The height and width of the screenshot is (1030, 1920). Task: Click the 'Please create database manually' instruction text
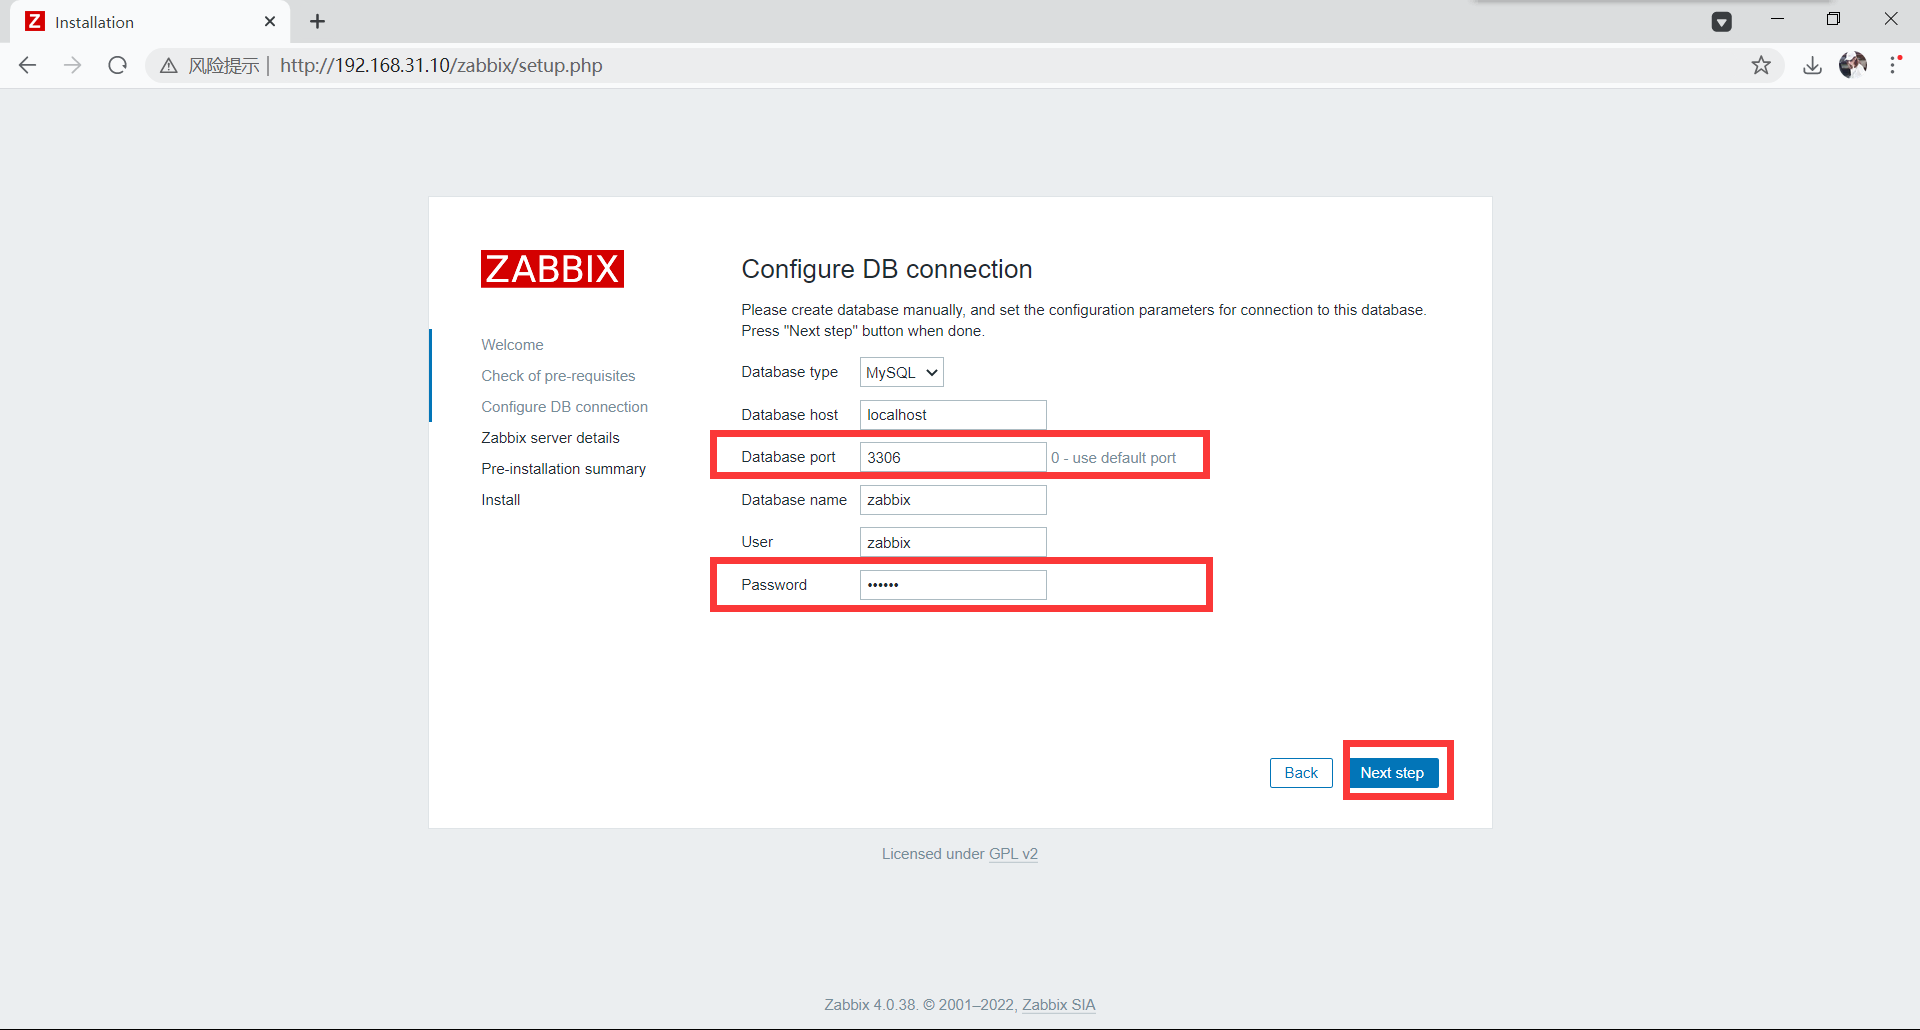coord(1083,320)
